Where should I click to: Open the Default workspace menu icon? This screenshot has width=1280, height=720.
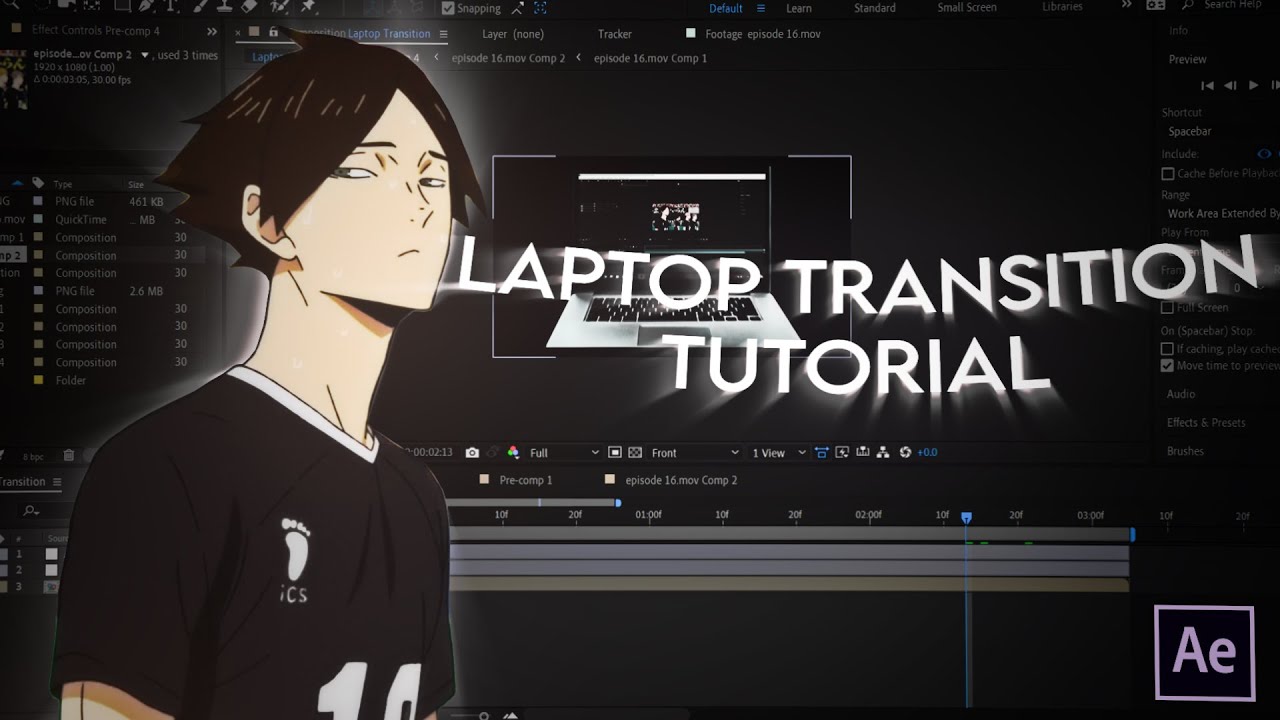point(761,8)
